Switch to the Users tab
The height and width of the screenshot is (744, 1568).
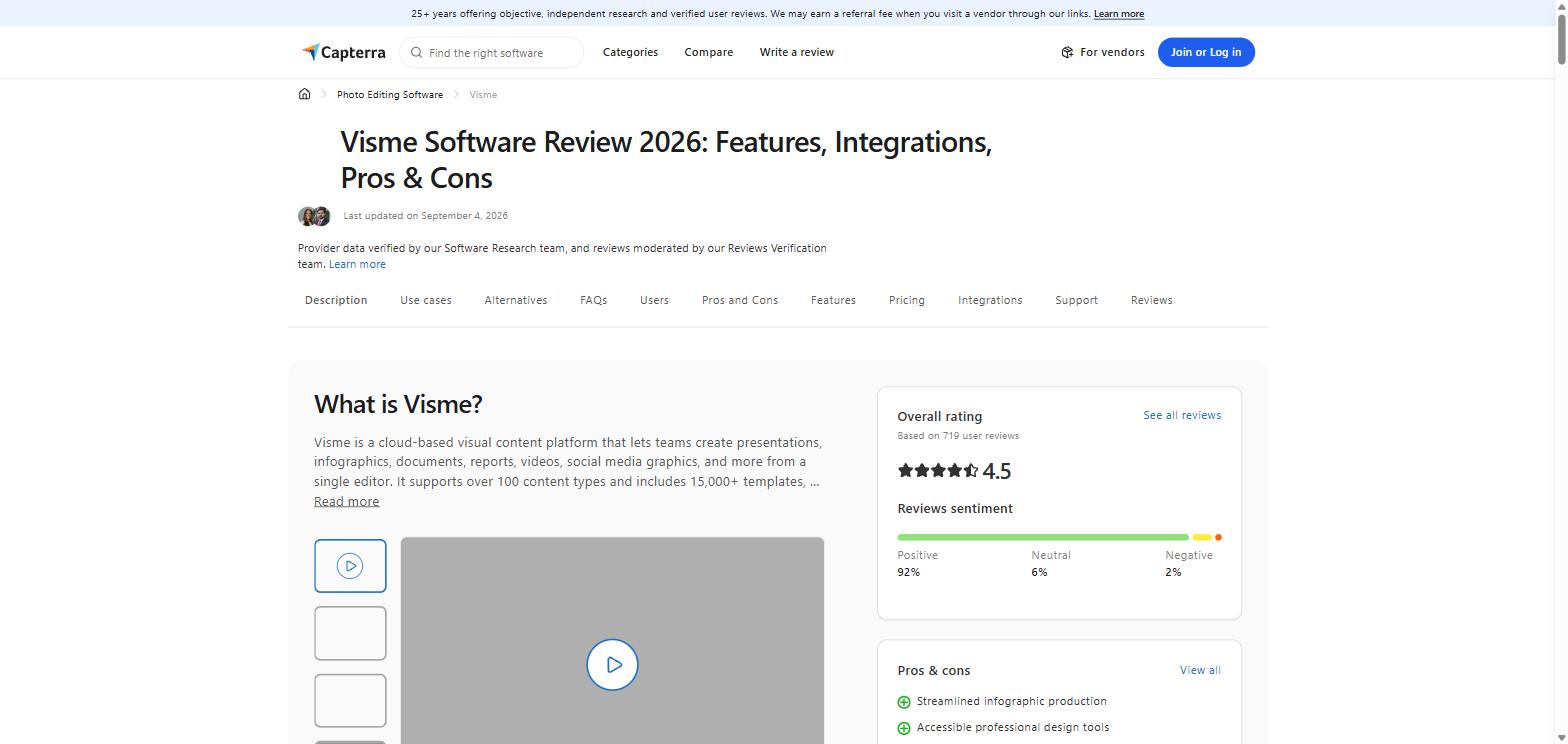tap(654, 300)
